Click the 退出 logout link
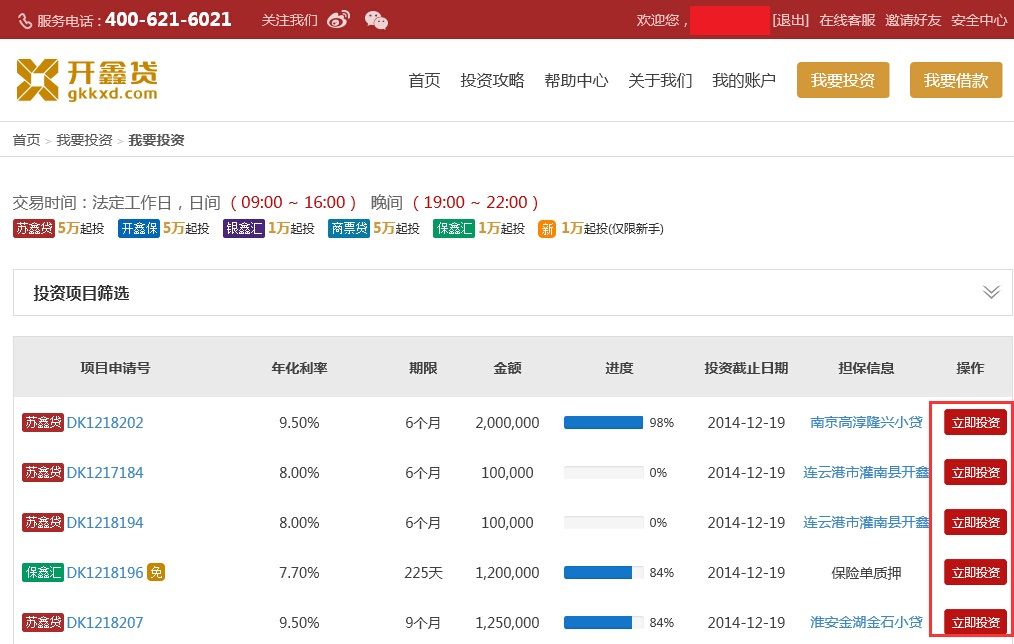Screen dimensions: 1014x644 790,20
